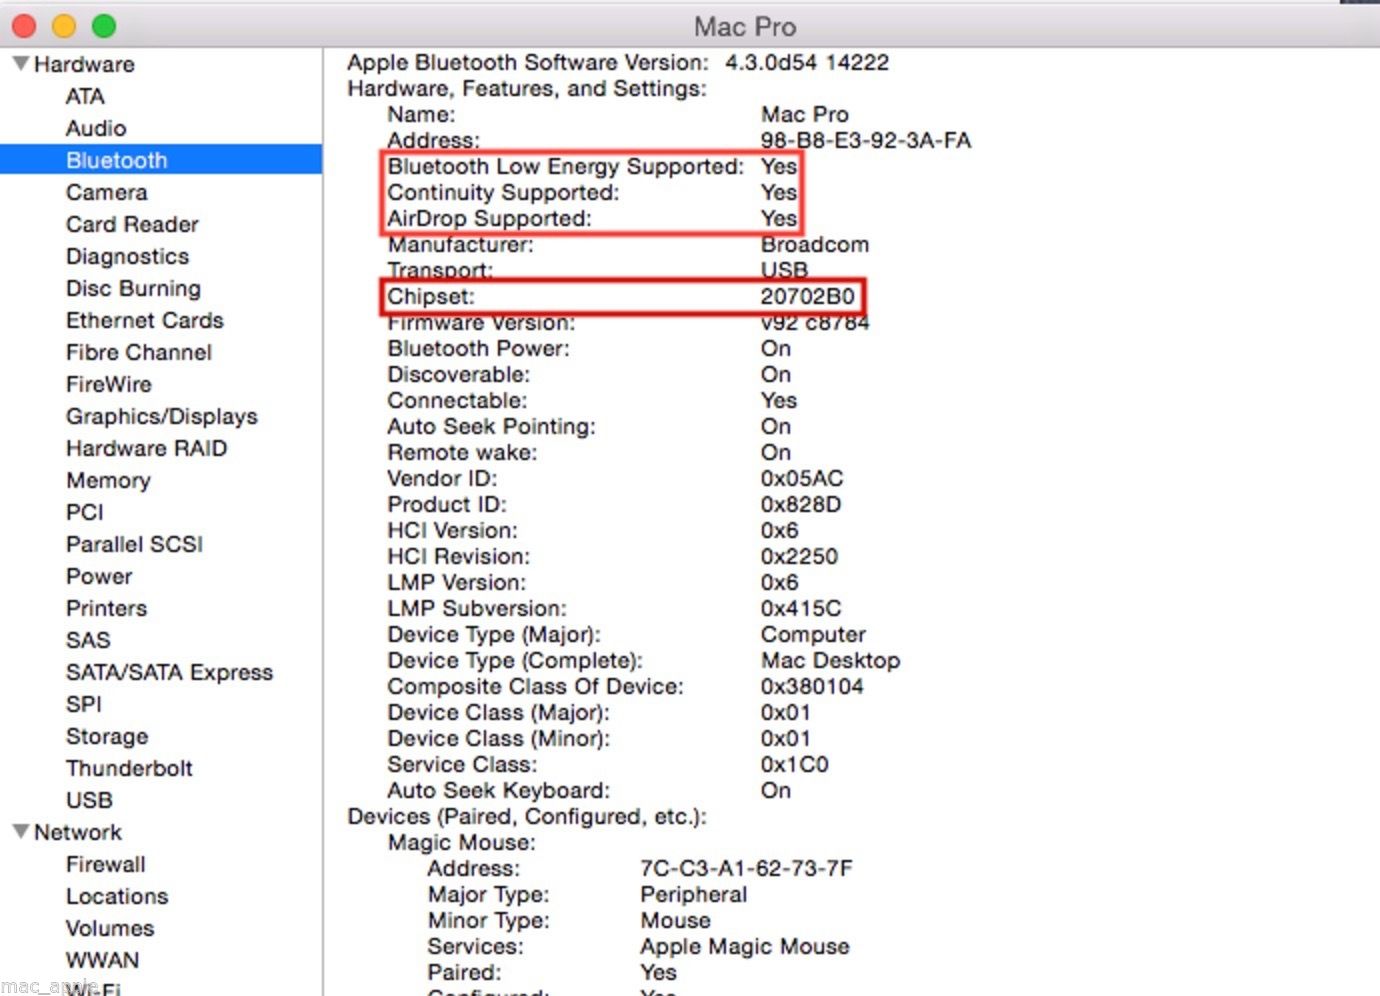
Task: Click the Hardware, Features, and Settings heading
Action: (x=527, y=88)
